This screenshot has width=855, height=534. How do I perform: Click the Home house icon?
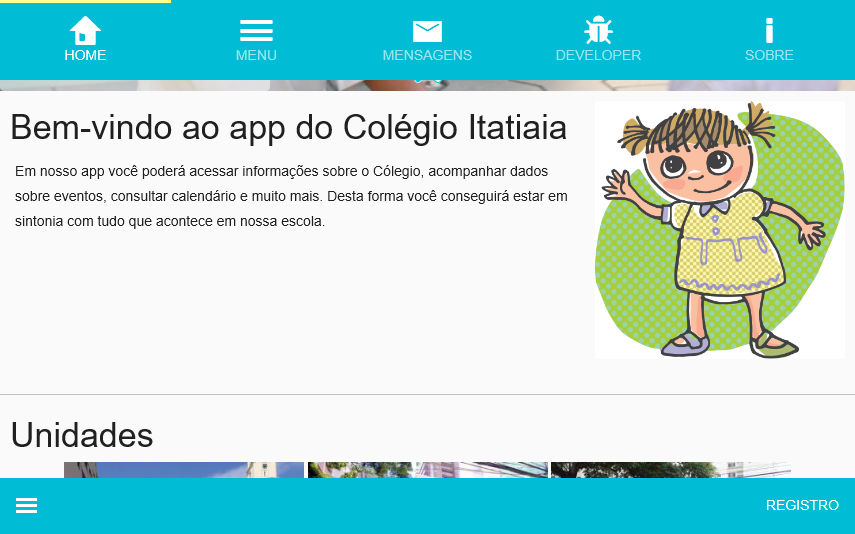[85, 31]
